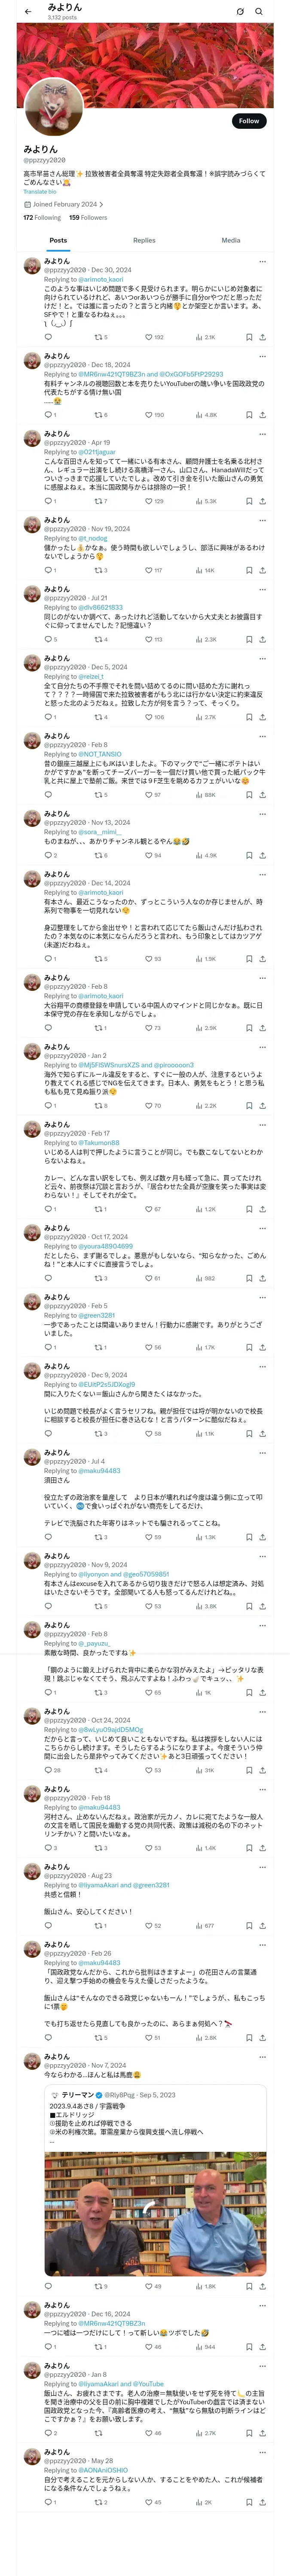Screen dimensions: 290x2576
Task: Click the Translate bio link
Action: 40,192
